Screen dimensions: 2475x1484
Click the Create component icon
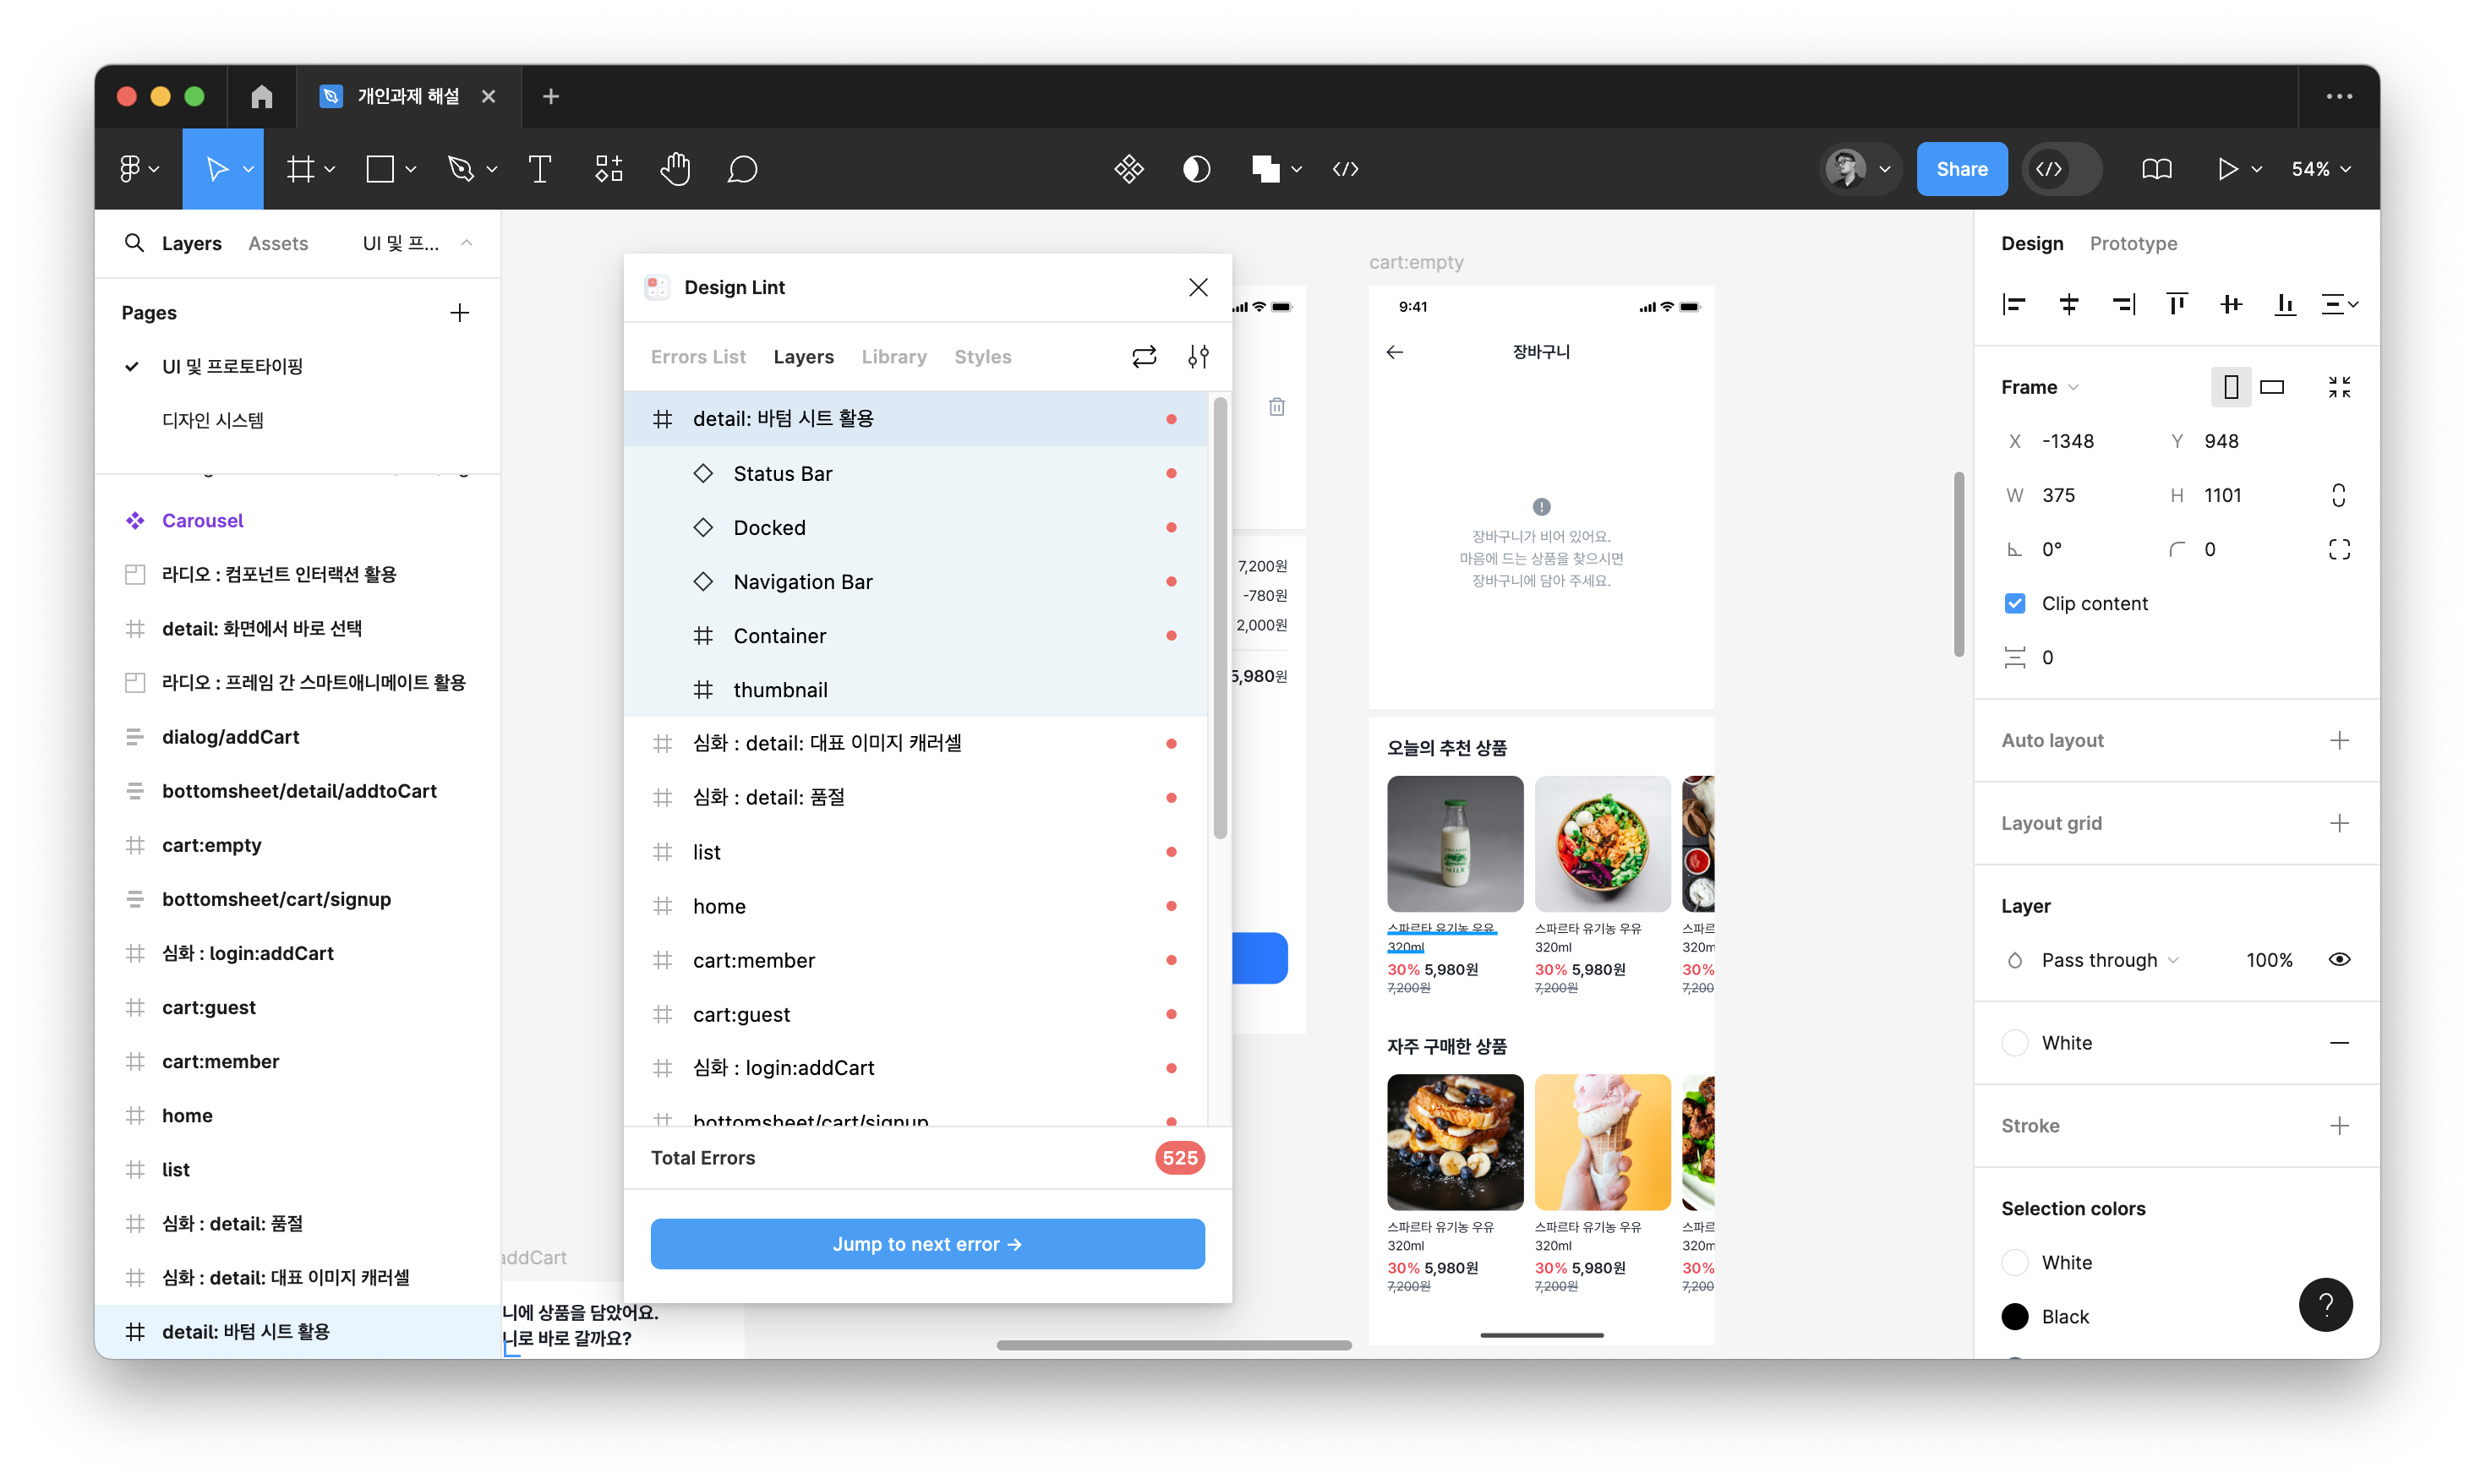point(1129,169)
